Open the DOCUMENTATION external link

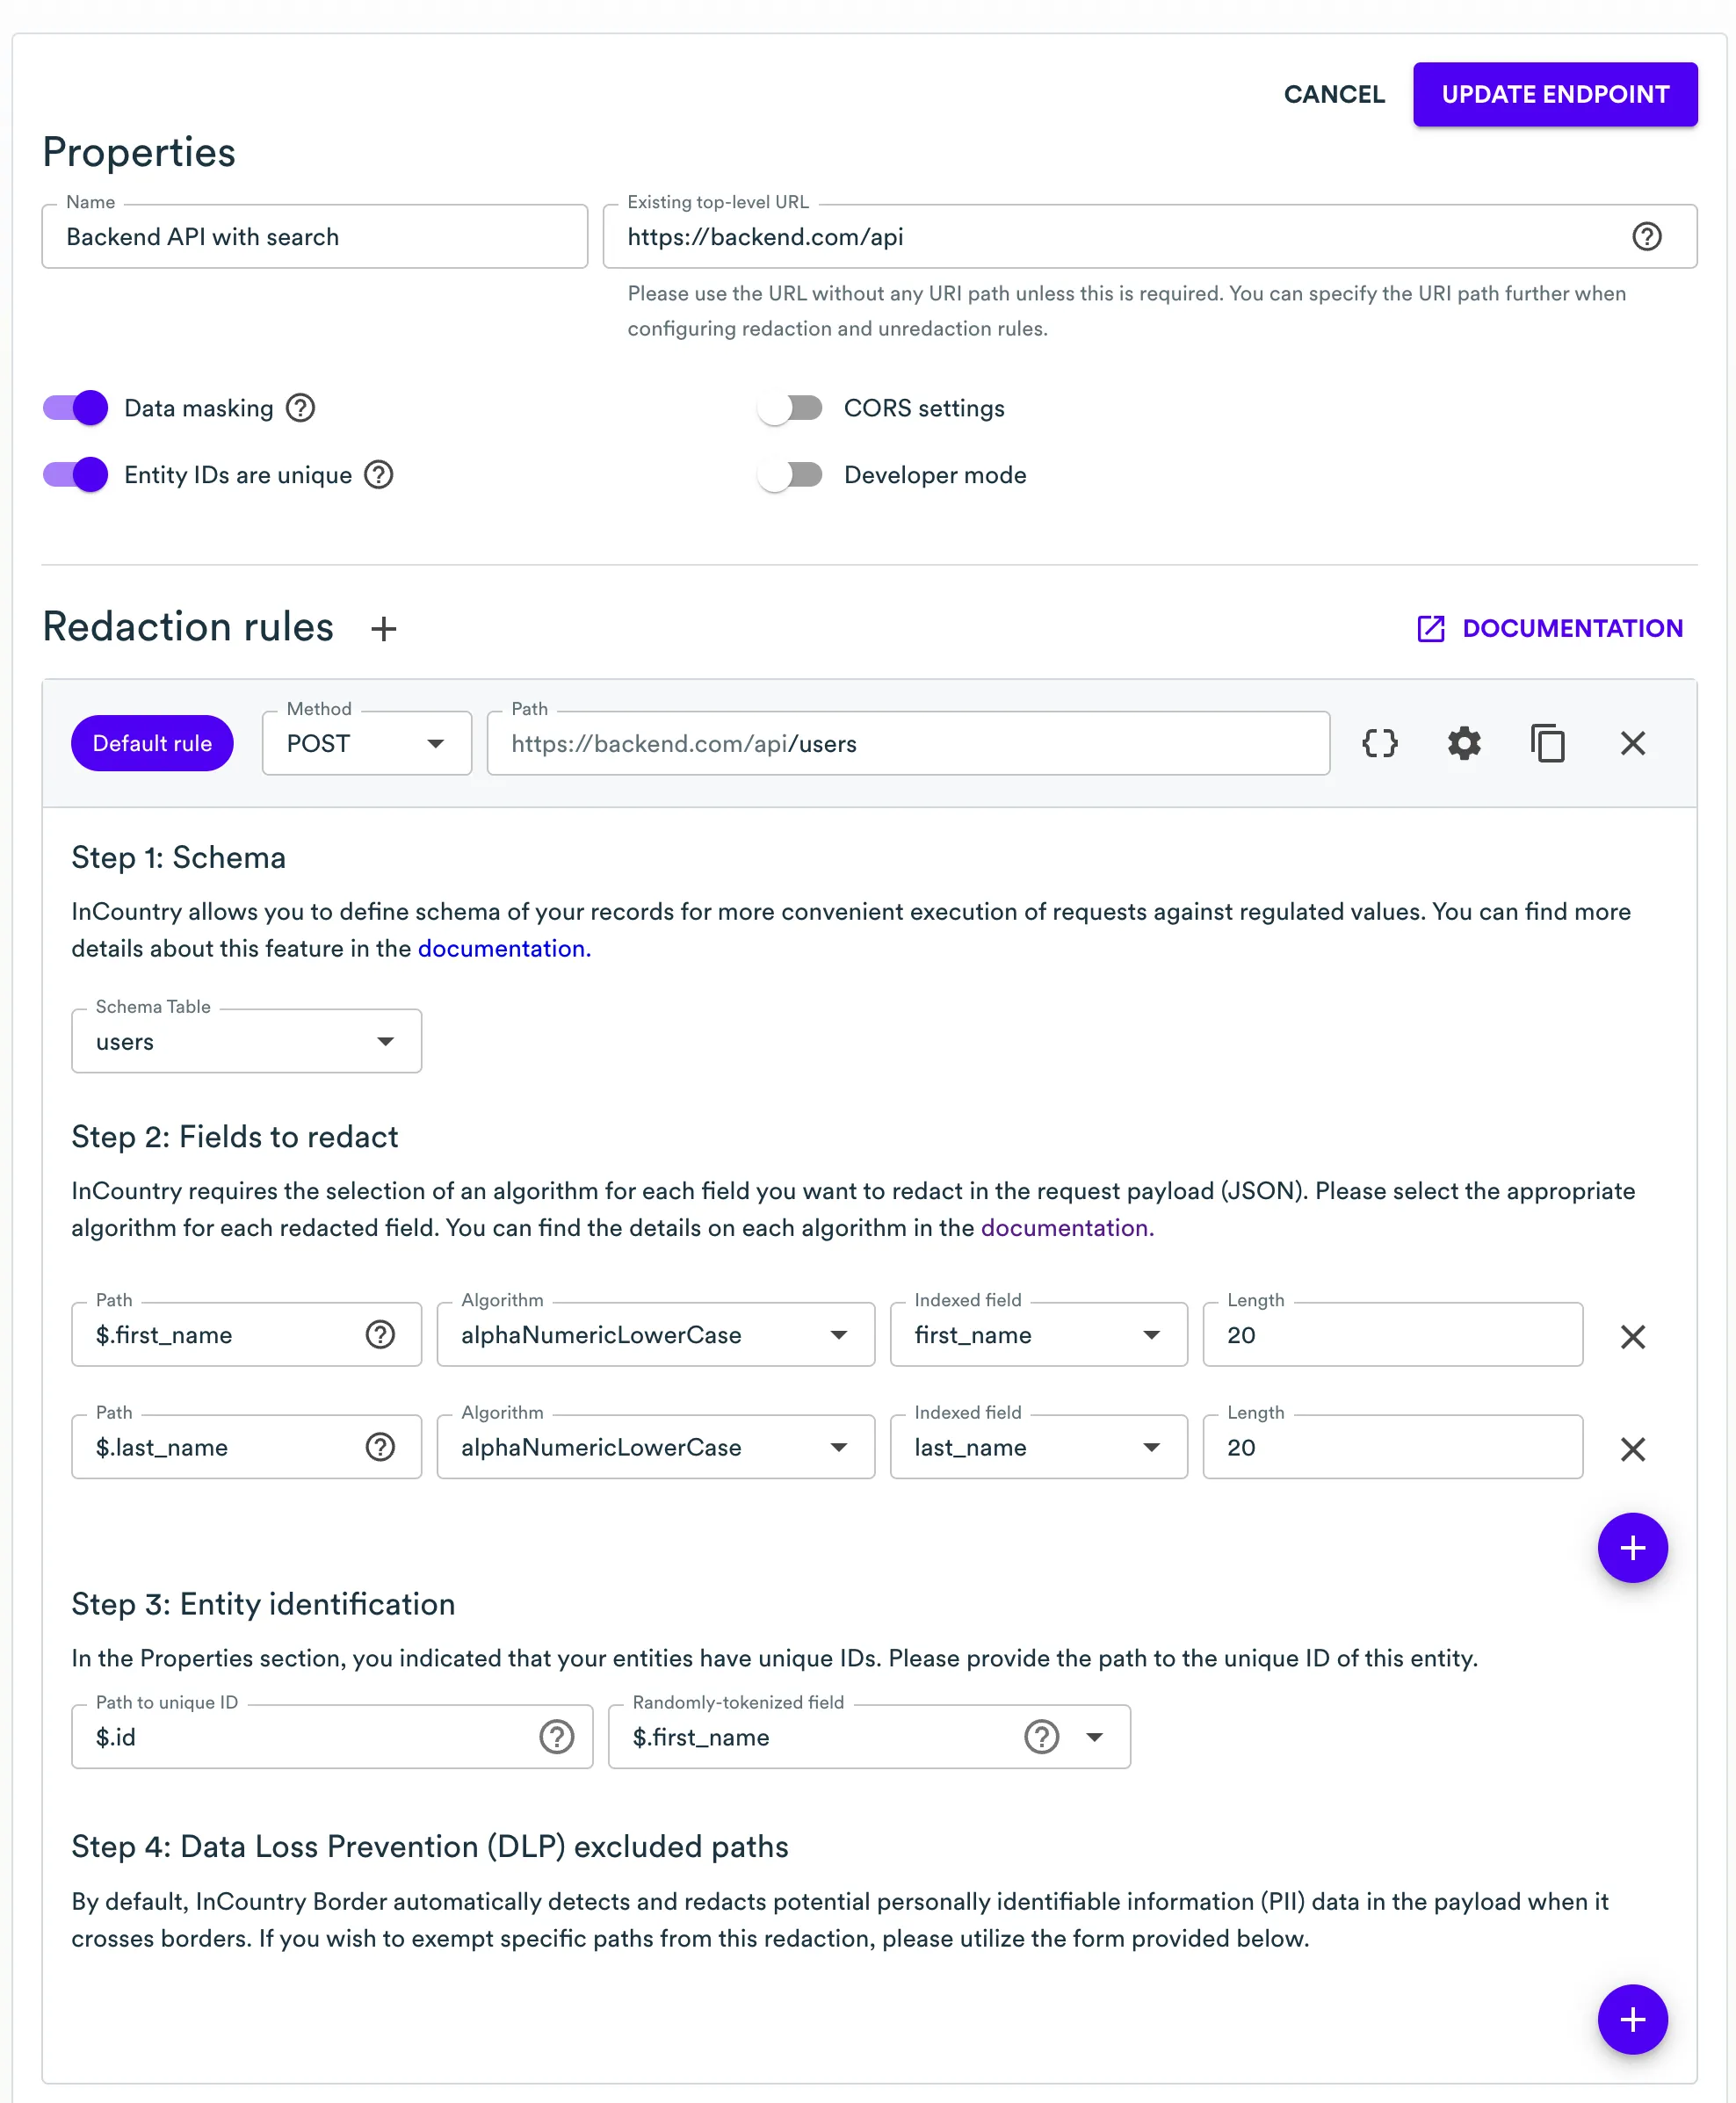pyautogui.click(x=1549, y=628)
